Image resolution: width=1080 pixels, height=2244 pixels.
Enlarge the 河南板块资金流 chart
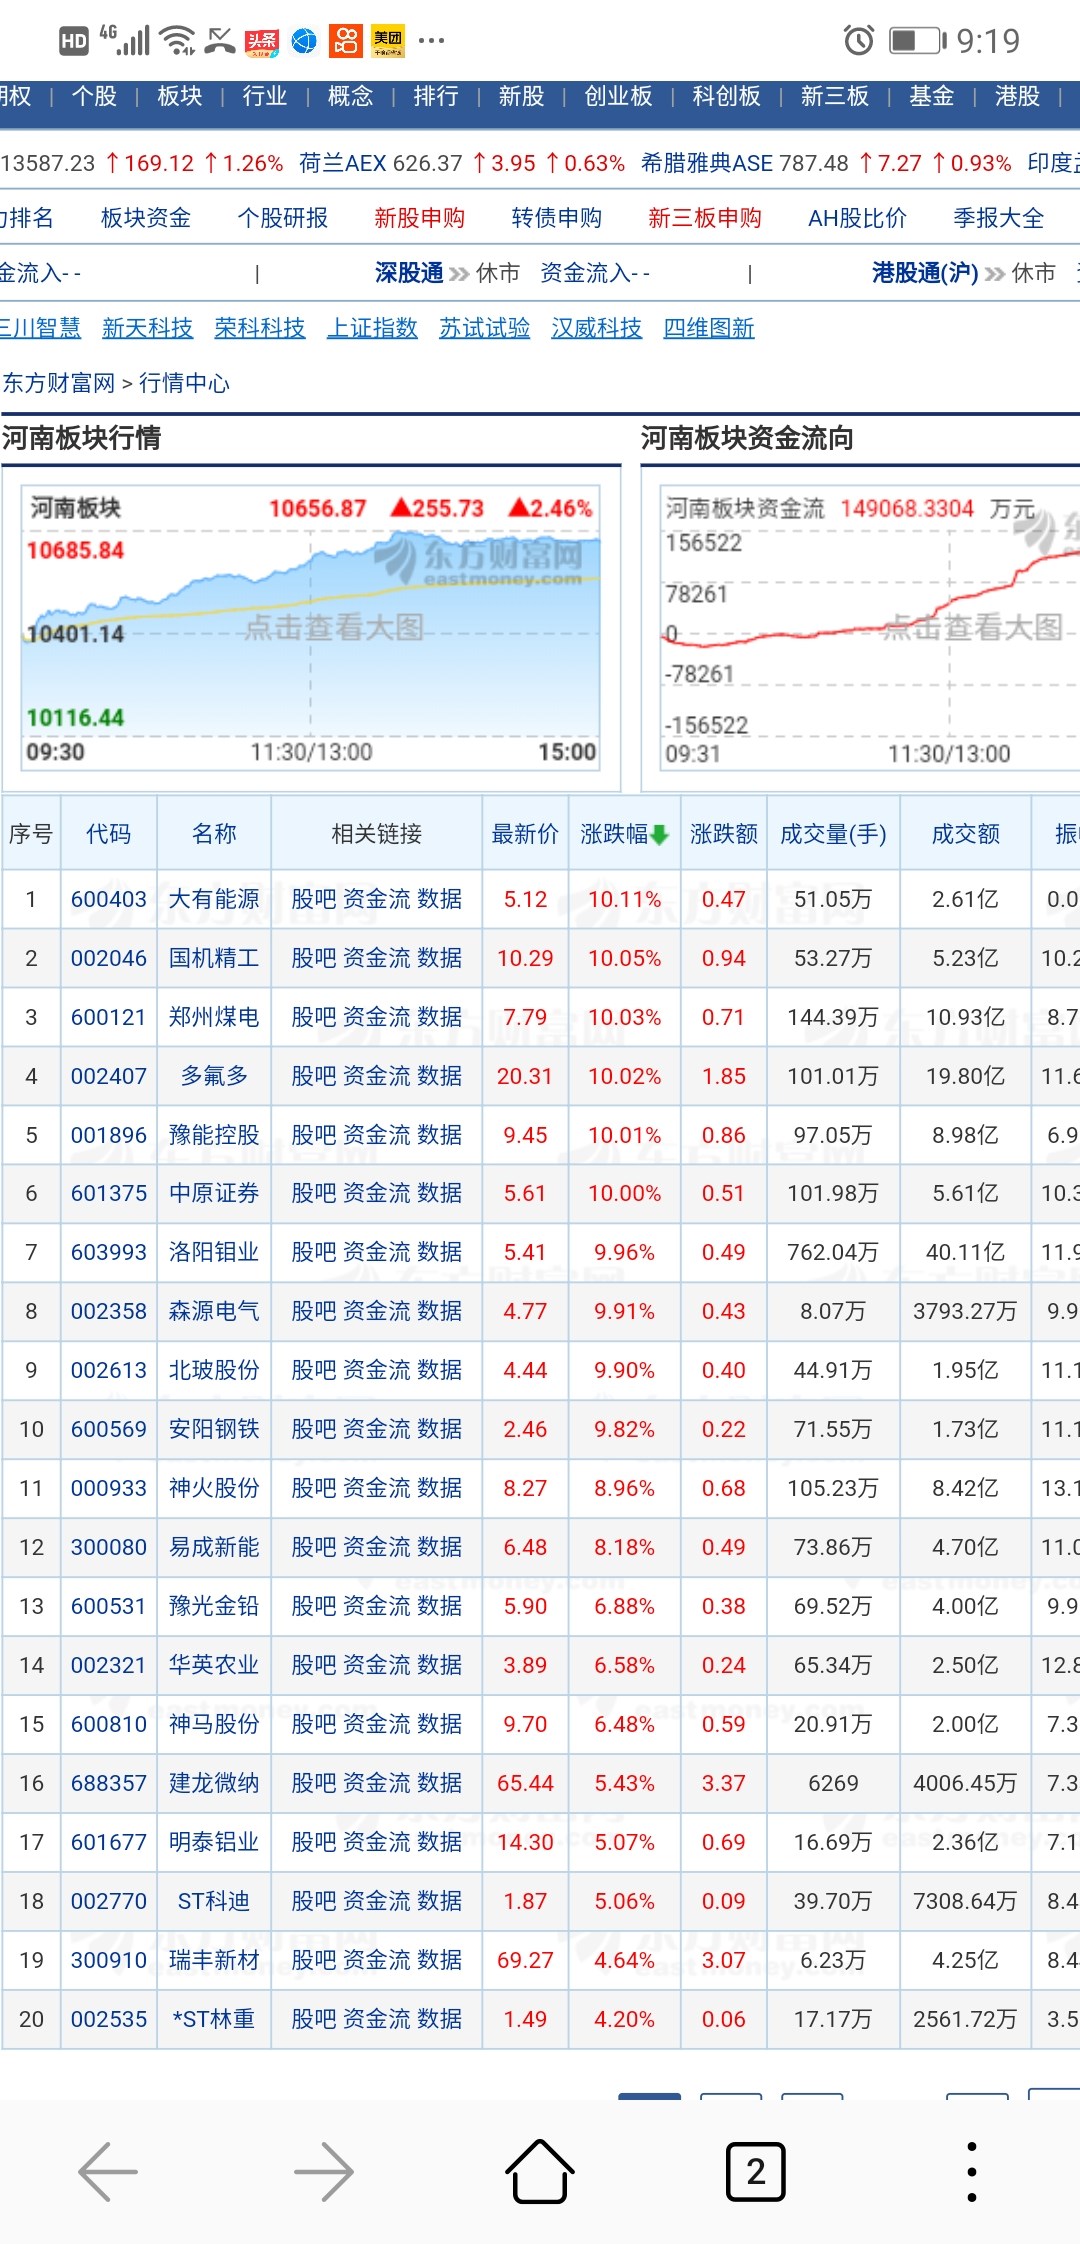tap(870, 628)
